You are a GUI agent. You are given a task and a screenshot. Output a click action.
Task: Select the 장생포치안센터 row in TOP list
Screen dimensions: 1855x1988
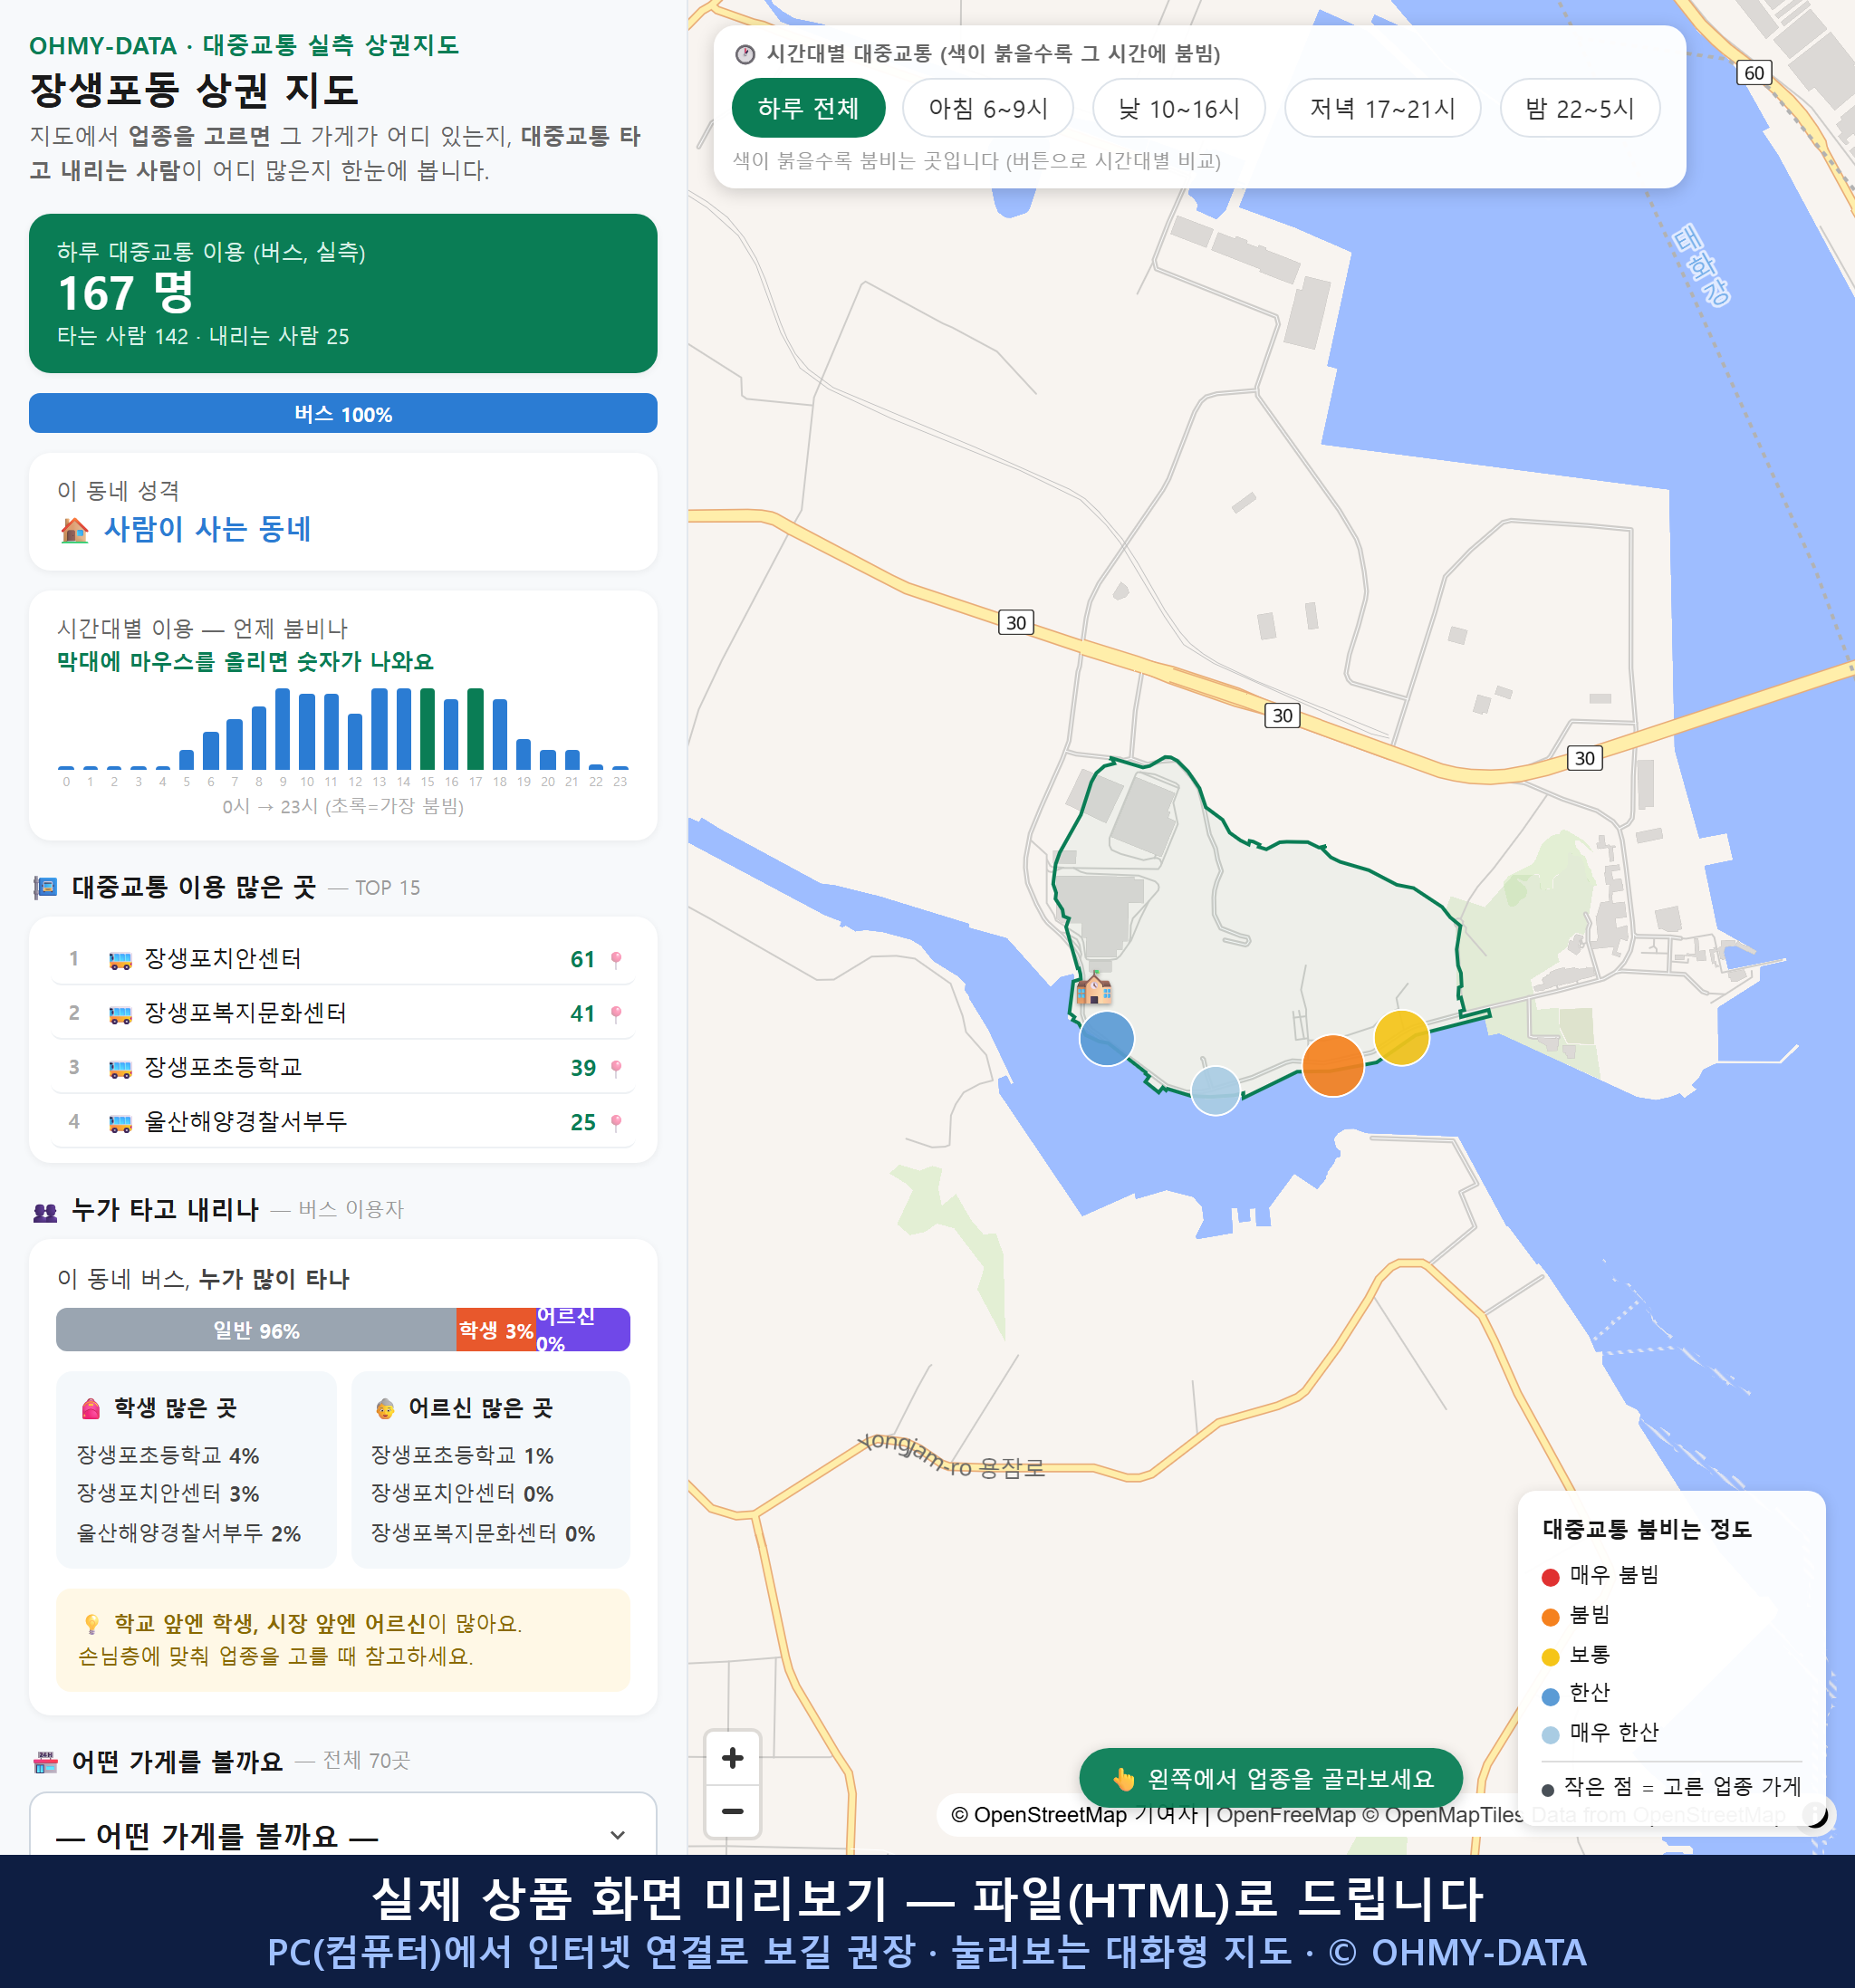coord(343,959)
